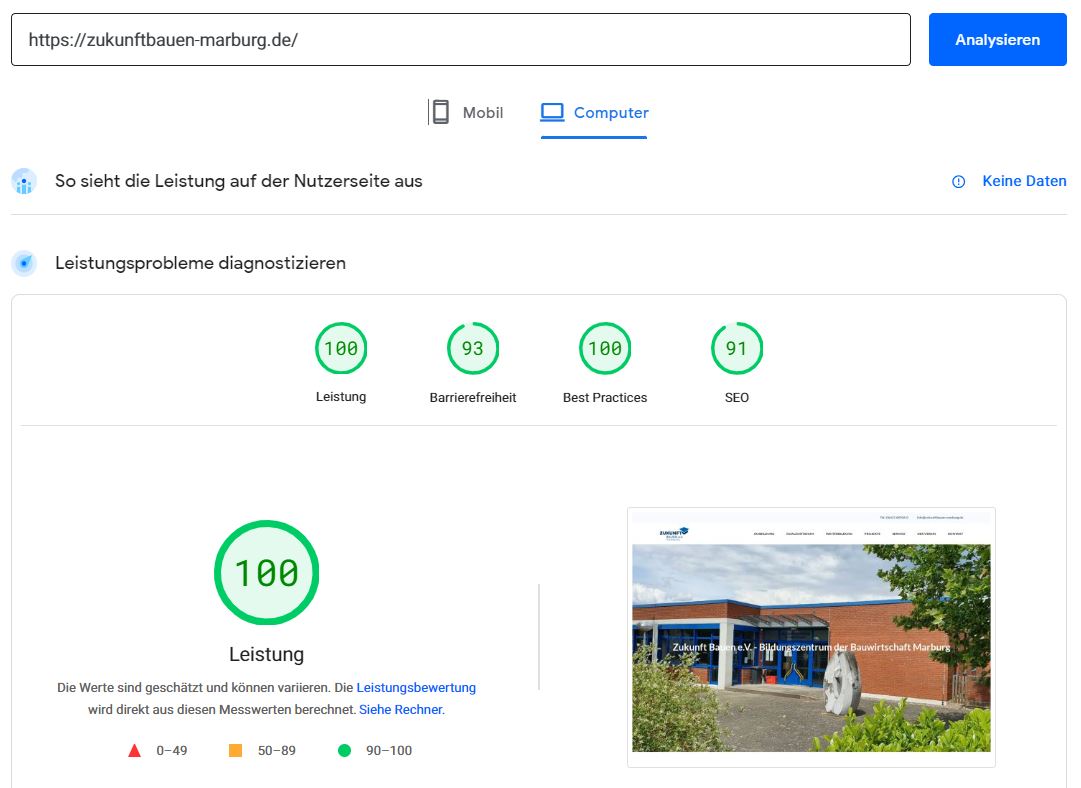The width and height of the screenshot is (1081, 788).
Task: Click the field data icon beside 'So sieht die Leistung'
Action: 24,182
